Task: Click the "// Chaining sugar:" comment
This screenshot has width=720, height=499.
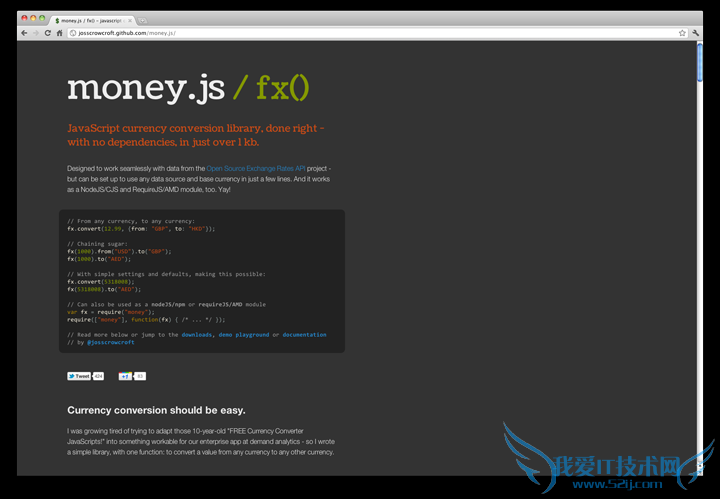Action: click(x=97, y=244)
